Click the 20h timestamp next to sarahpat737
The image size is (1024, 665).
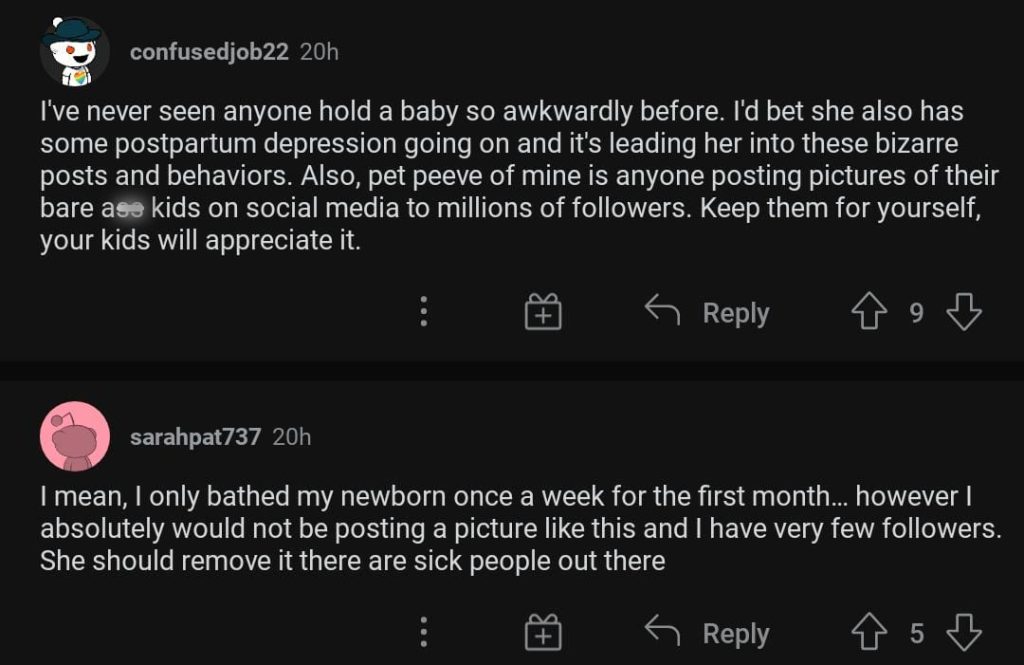292,437
